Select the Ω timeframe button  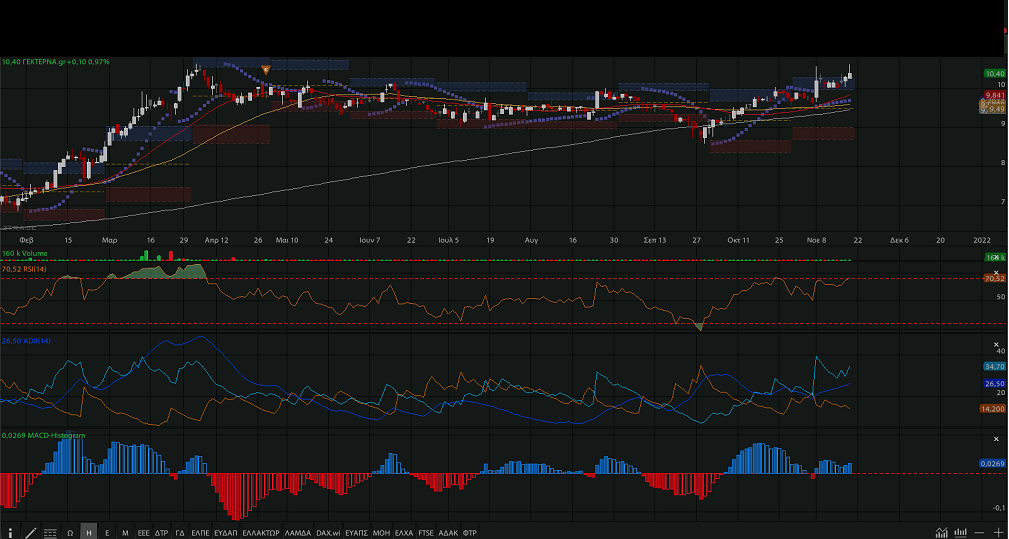click(x=70, y=533)
